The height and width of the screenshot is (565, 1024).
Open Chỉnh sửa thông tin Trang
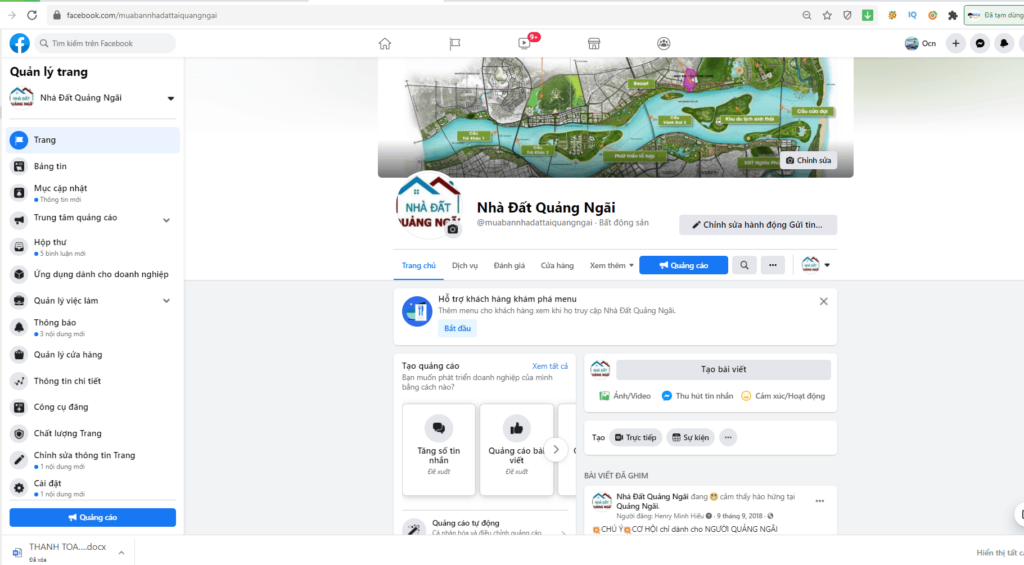(x=93, y=460)
